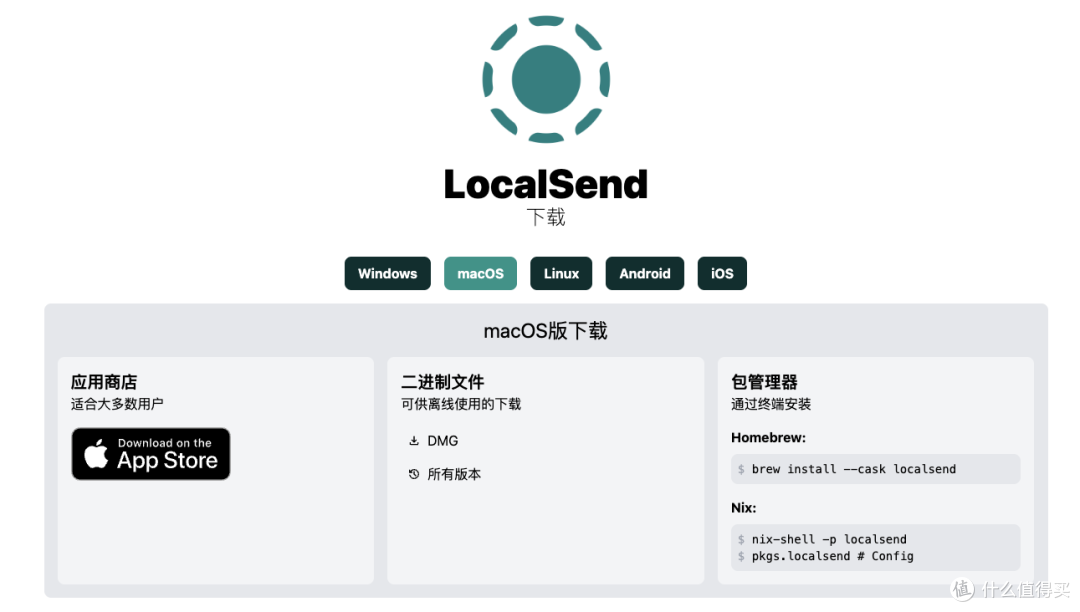Viewport: 1080px width, 612px height.
Task: Click the Apple logo in the App Store badge
Action: click(x=96, y=455)
